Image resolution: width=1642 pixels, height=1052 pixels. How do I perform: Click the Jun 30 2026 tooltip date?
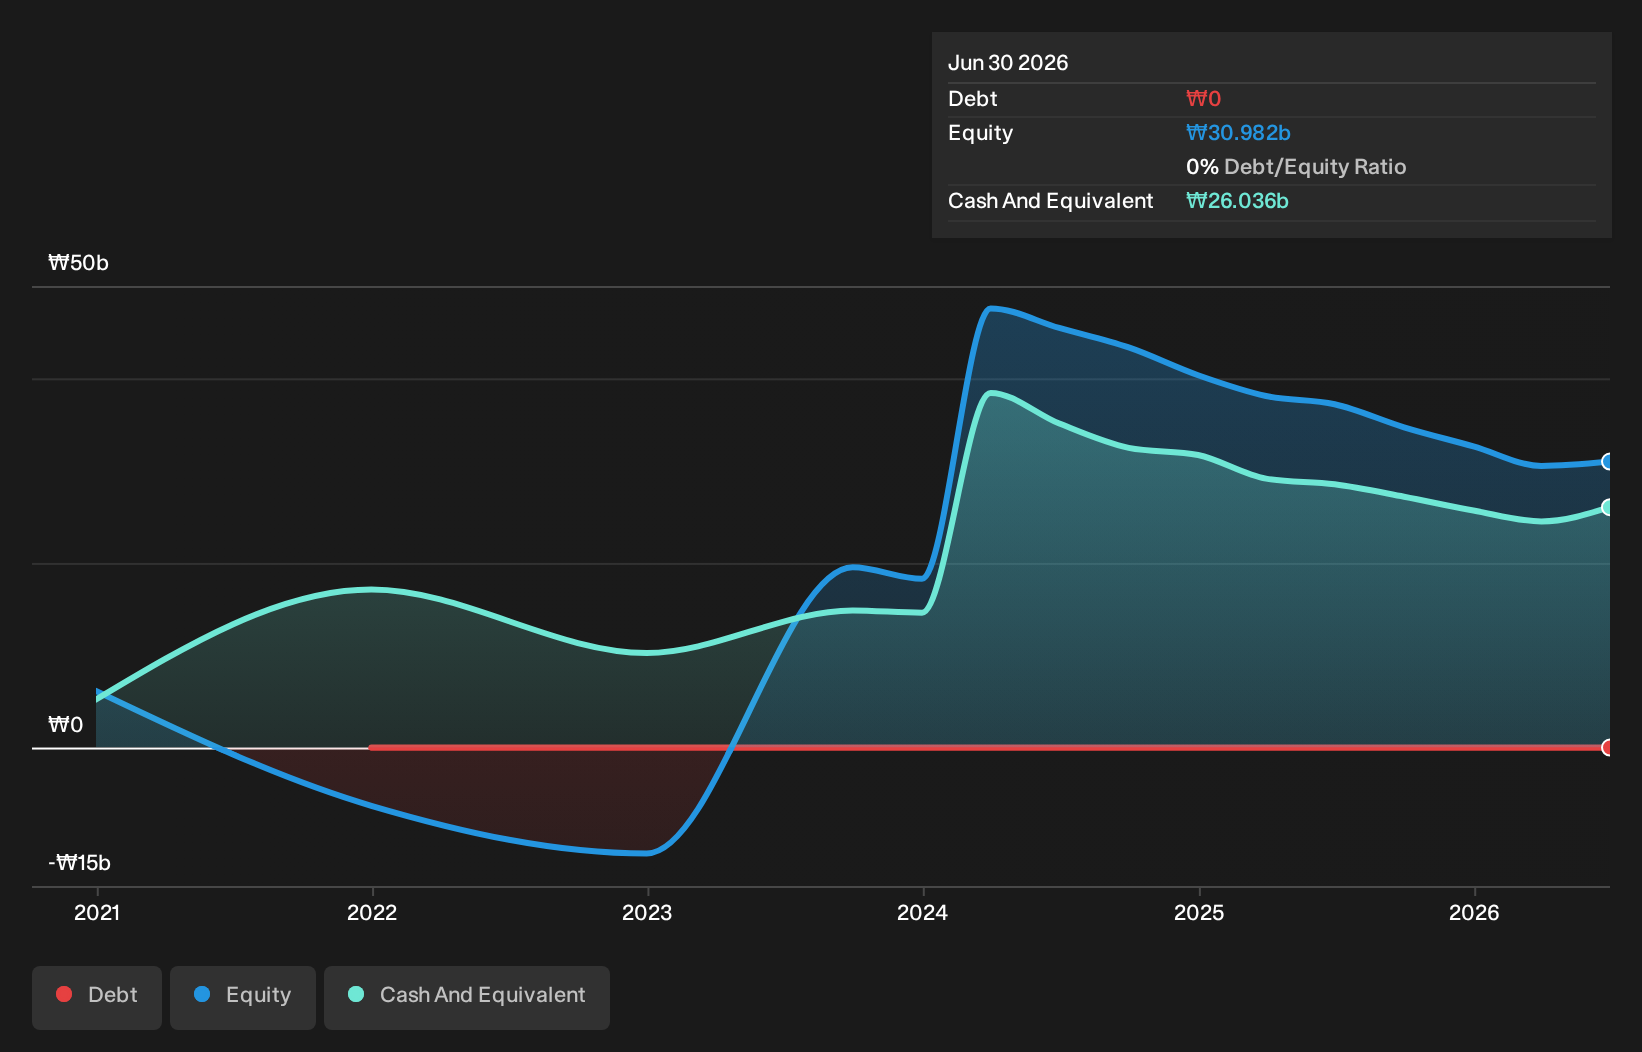coord(1008,63)
